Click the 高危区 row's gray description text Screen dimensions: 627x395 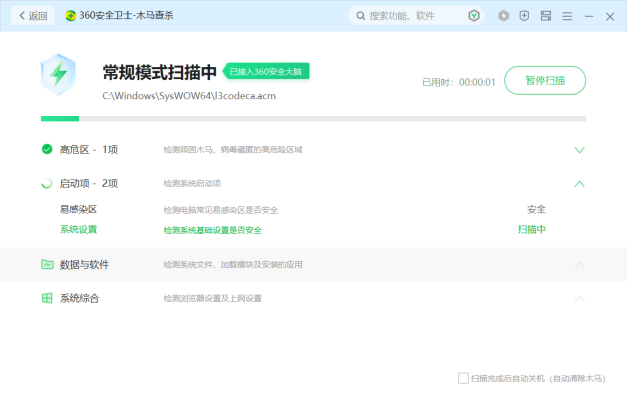(233, 150)
